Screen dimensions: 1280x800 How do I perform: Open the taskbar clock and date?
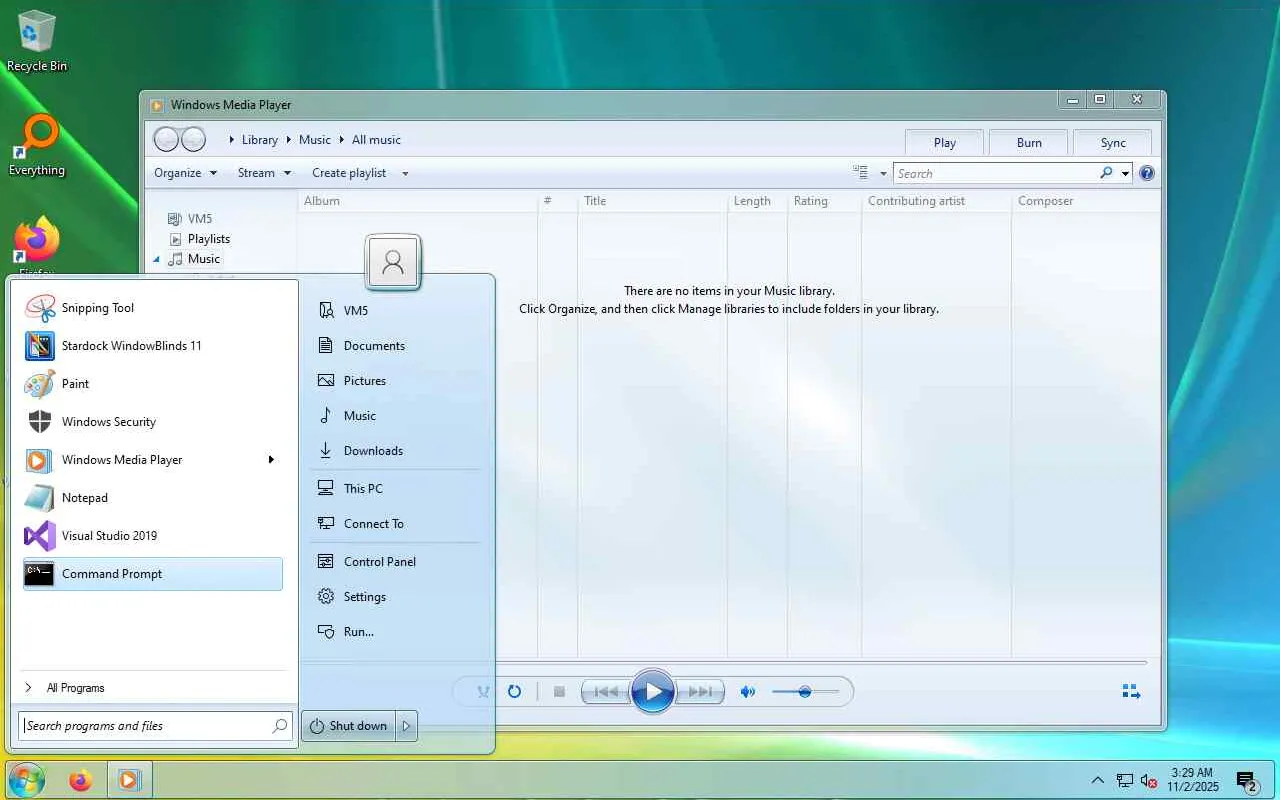[1192, 780]
